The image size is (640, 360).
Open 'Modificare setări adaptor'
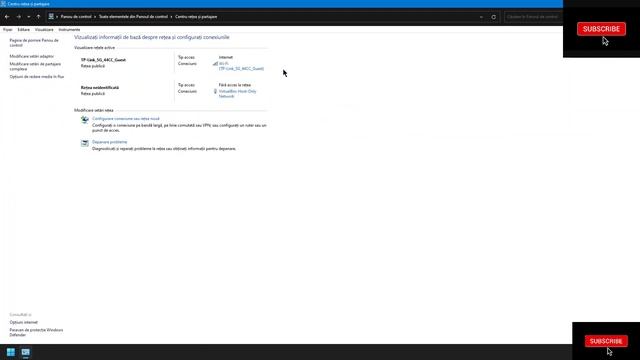click(31, 56)
